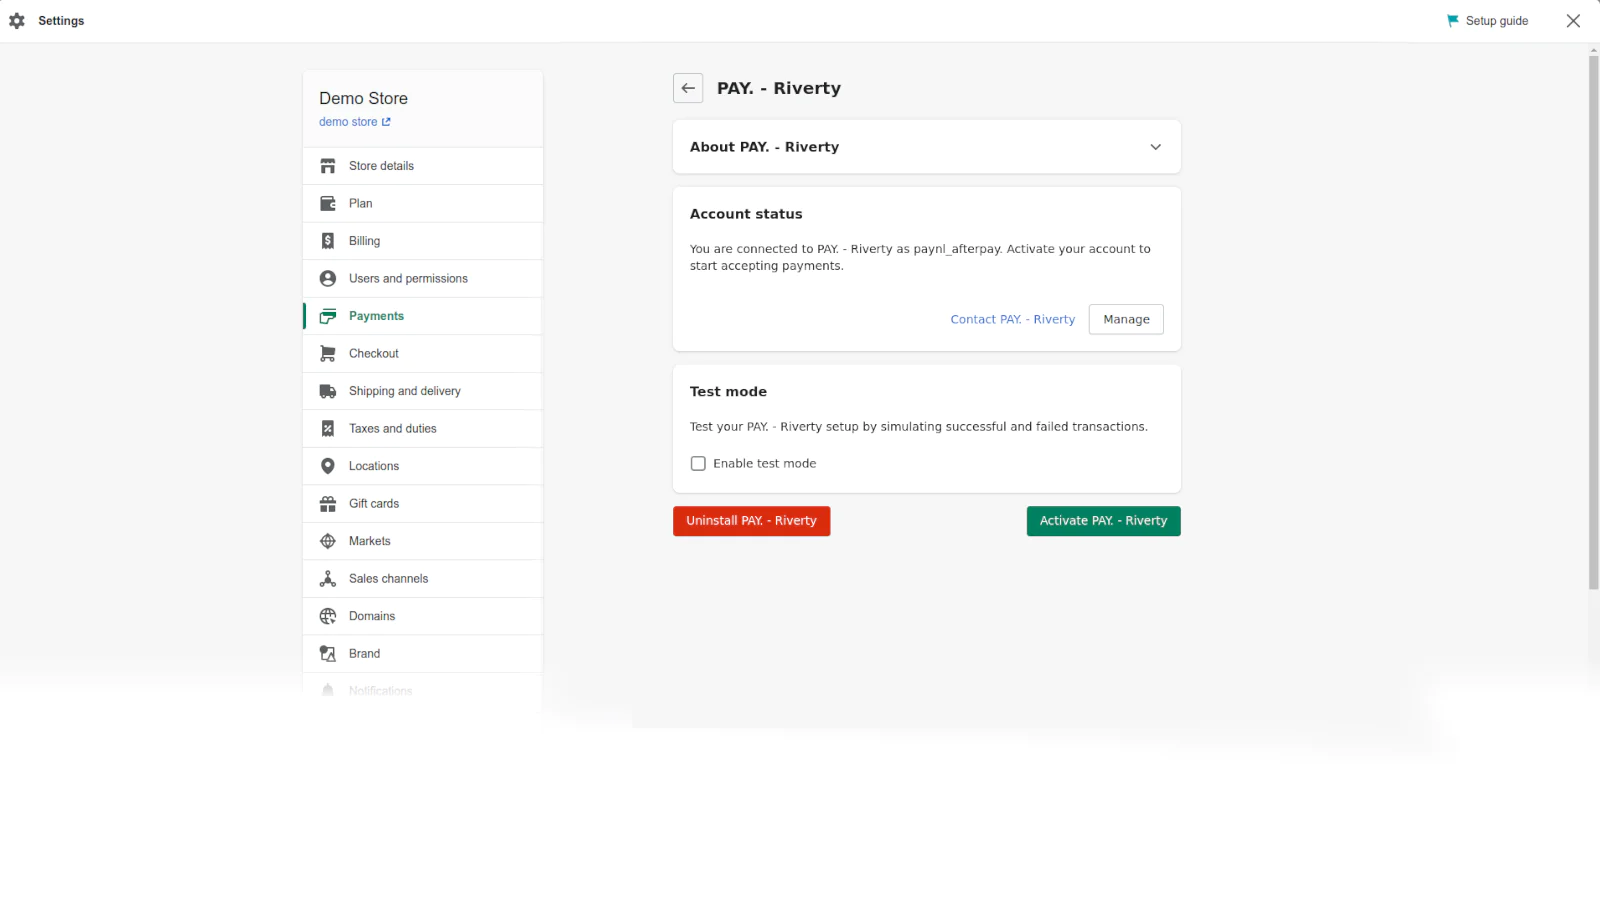The height and width of the screenshot is (900, 1600).
Task: Open the Taxes and duties settings
Action: (x=392, y=429)
